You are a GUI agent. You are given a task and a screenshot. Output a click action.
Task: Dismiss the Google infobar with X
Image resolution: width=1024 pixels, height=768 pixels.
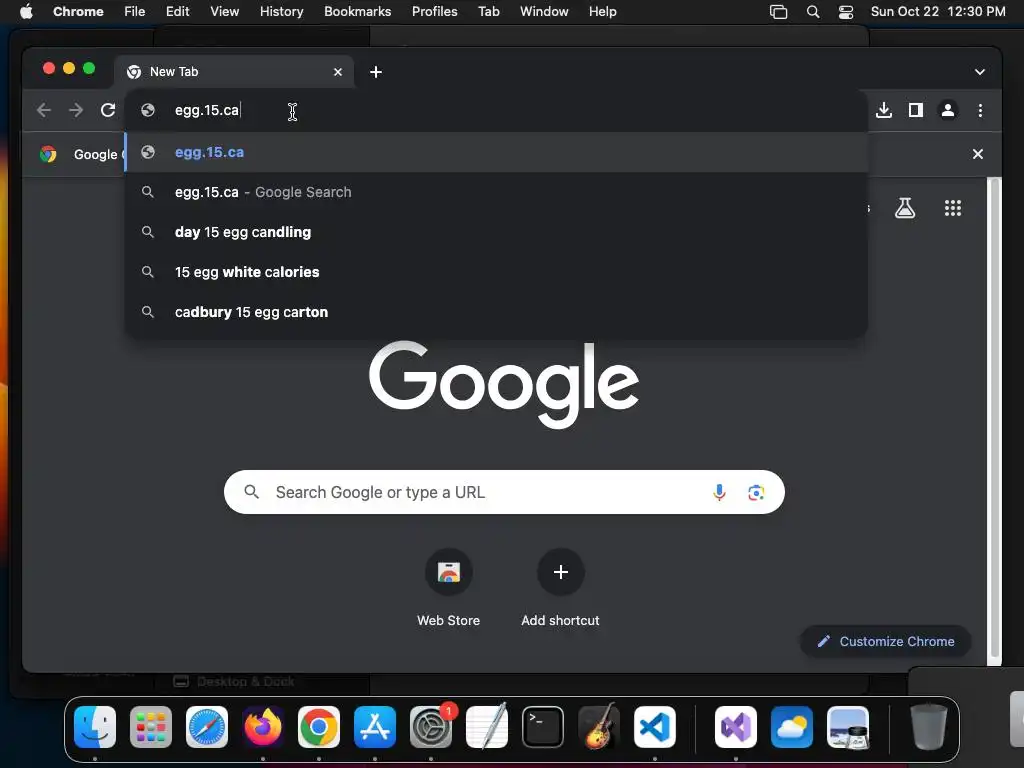pyautogui.click(x=978, y=154)
